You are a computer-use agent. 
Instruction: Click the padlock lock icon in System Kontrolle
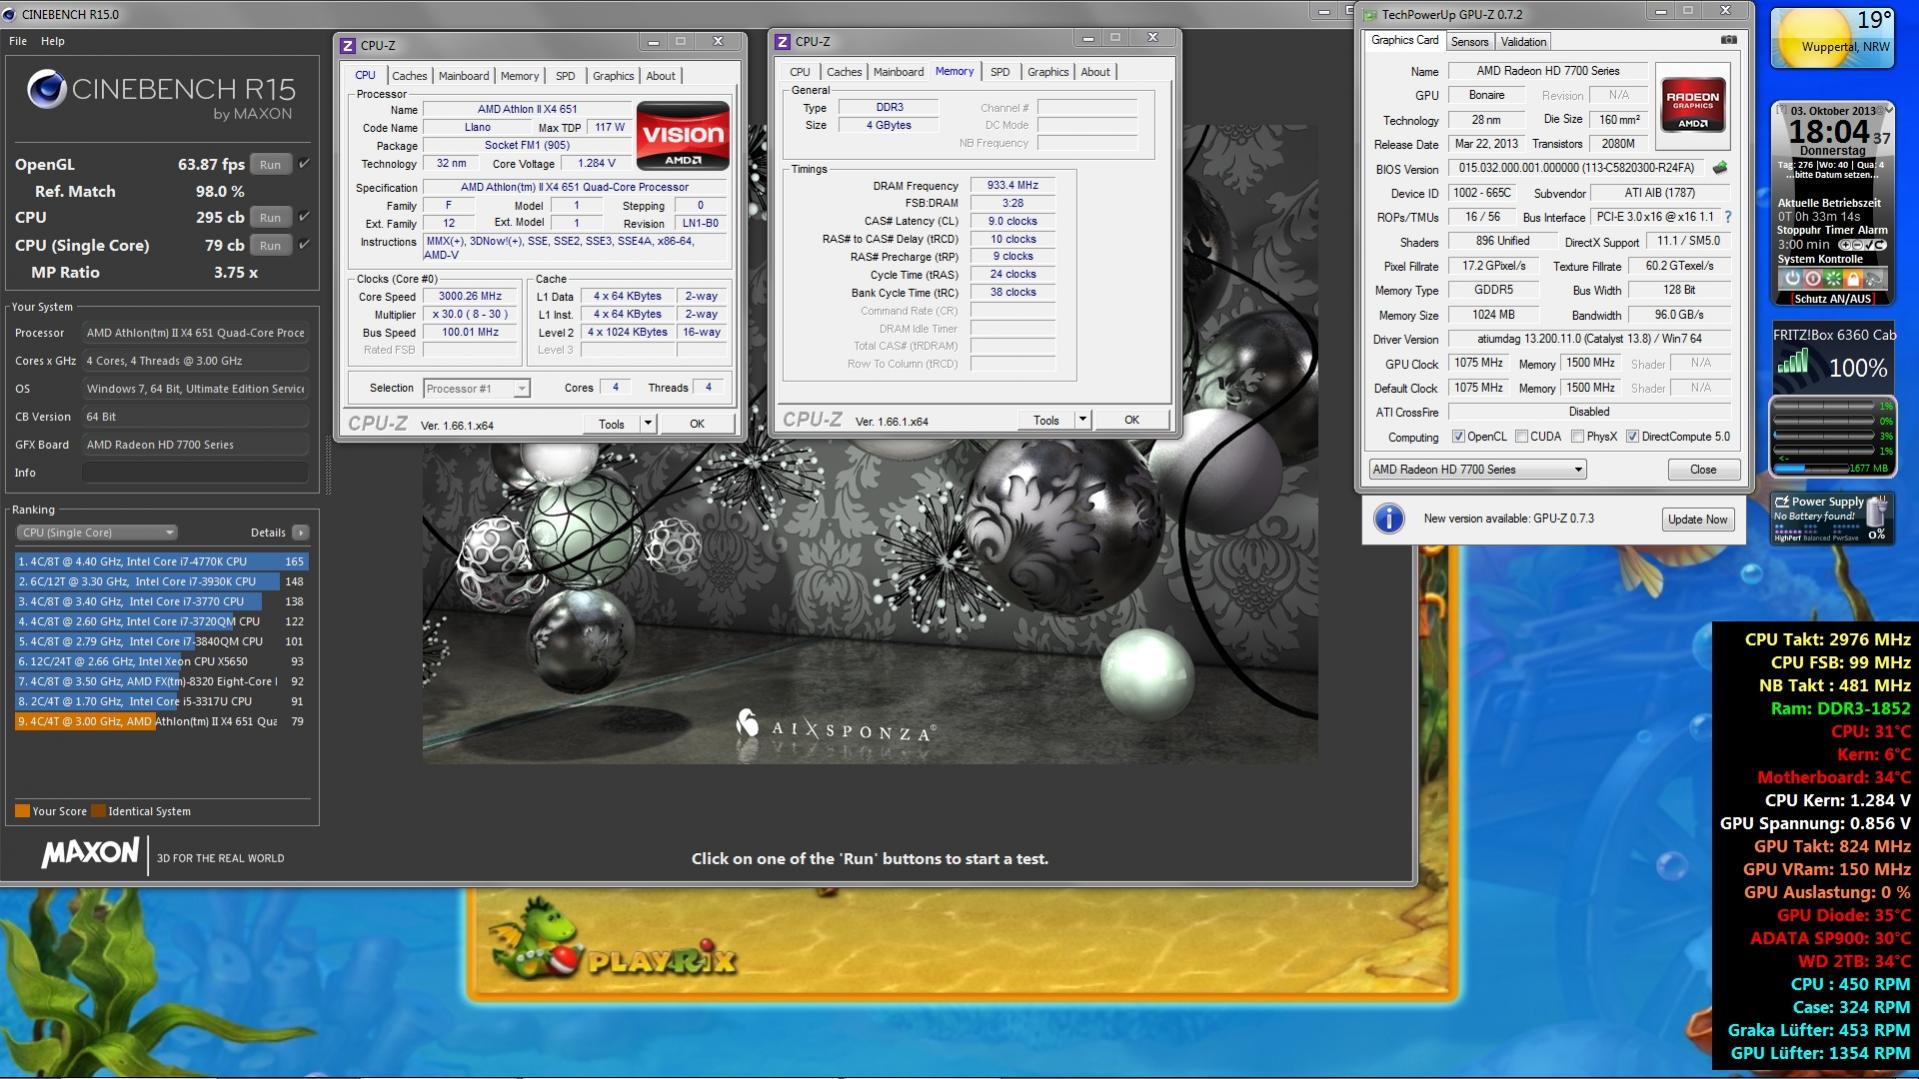[x=1852, y=278]
